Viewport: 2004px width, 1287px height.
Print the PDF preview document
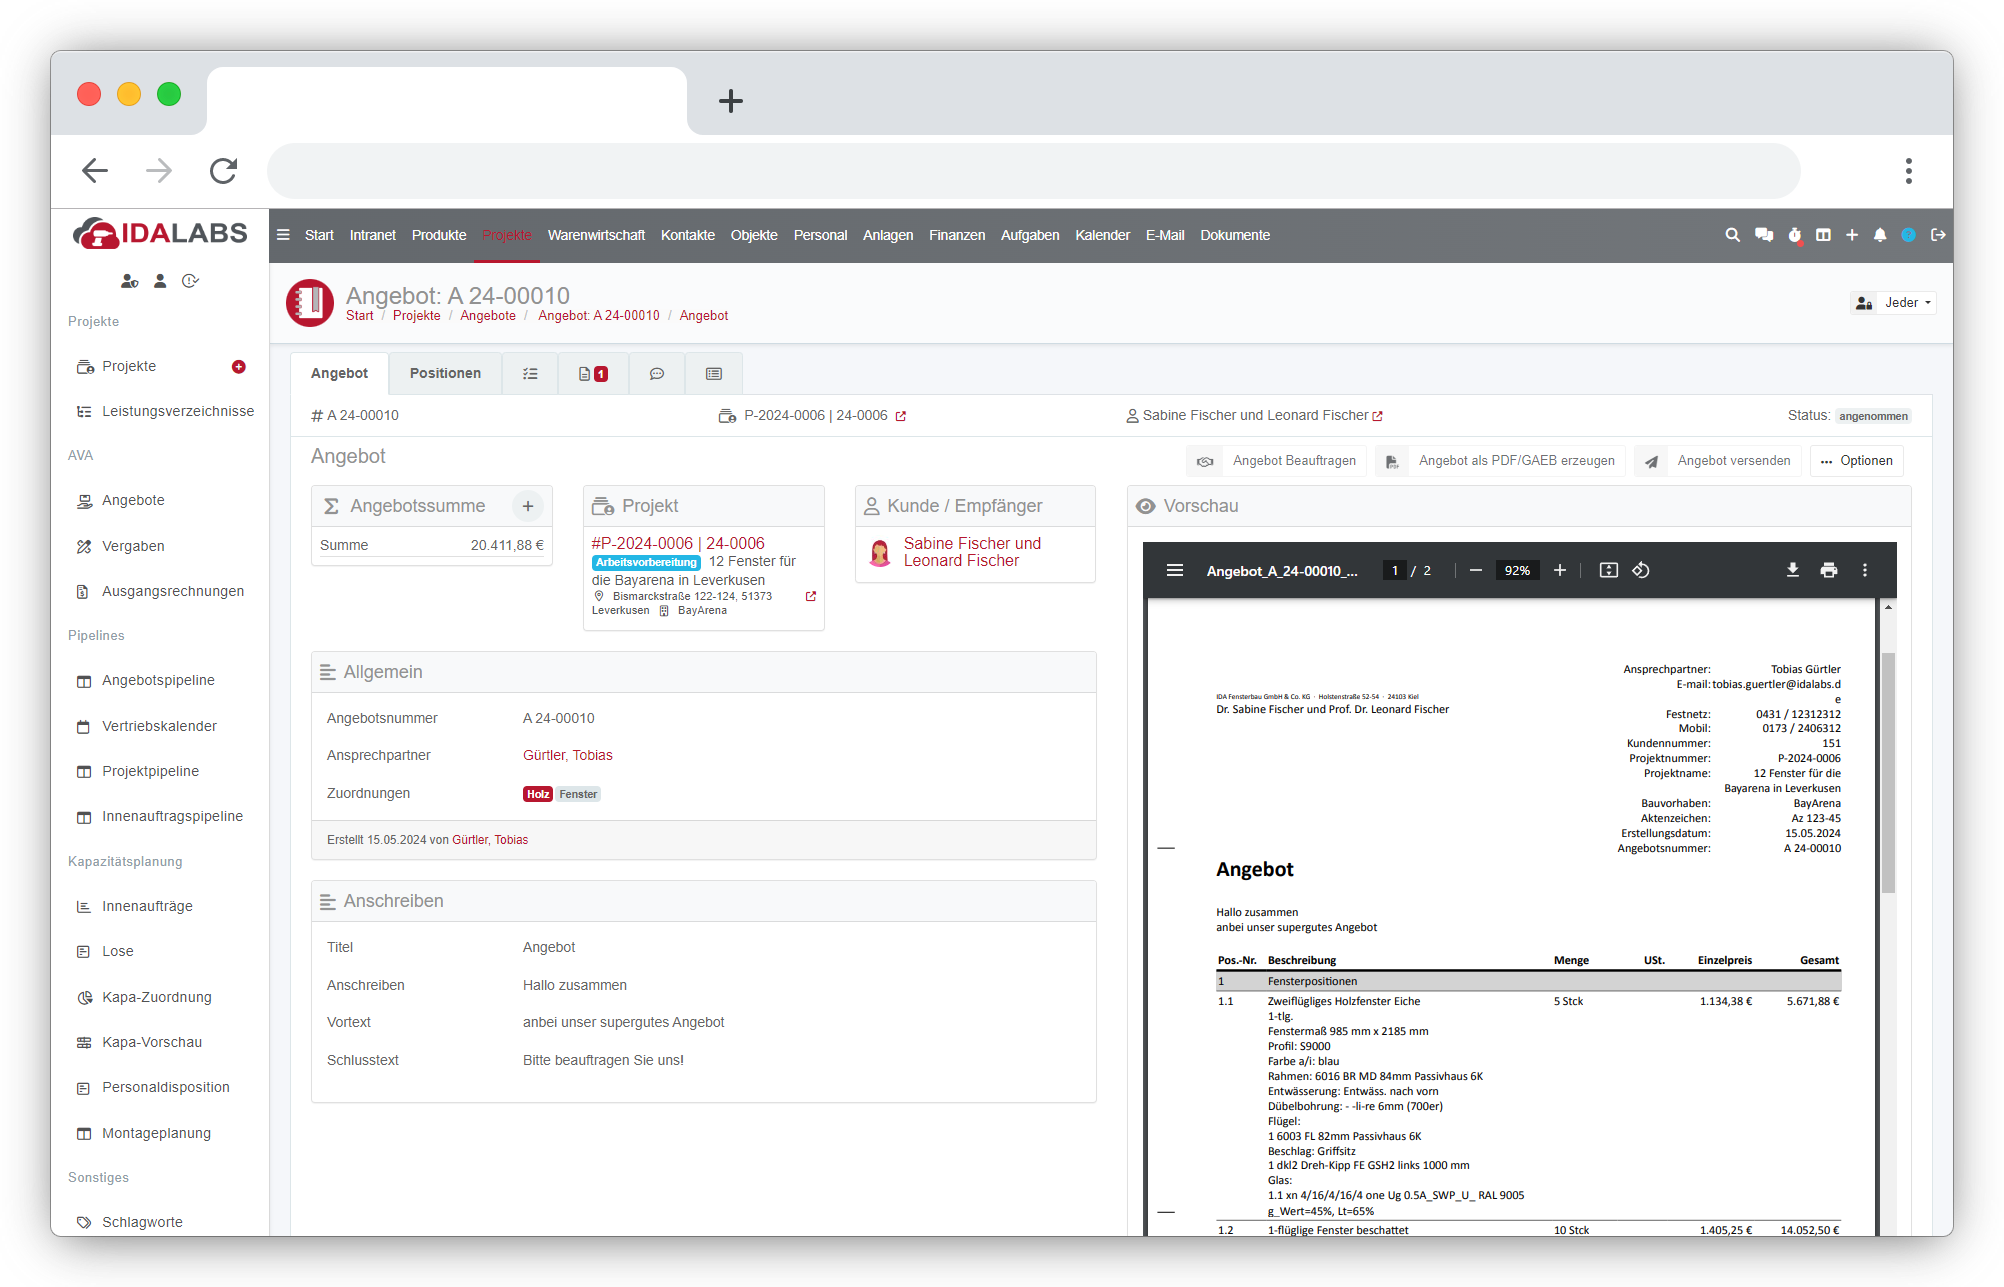(x=1829, y=570)
